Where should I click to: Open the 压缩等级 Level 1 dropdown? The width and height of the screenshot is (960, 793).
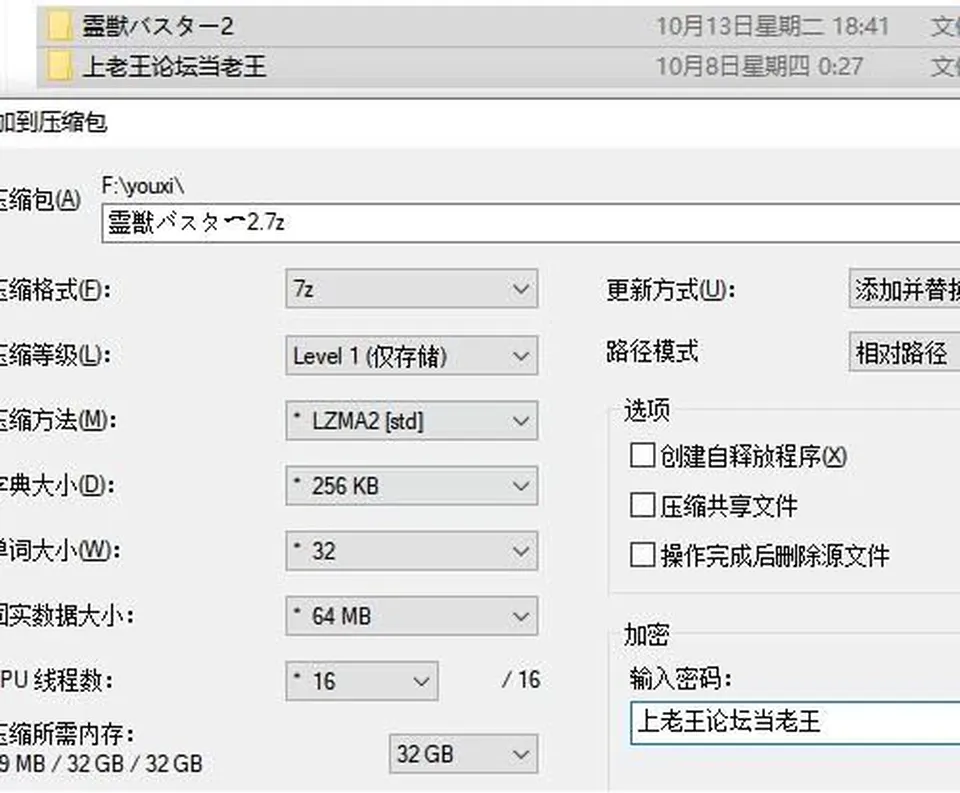(x=411, y=355)
